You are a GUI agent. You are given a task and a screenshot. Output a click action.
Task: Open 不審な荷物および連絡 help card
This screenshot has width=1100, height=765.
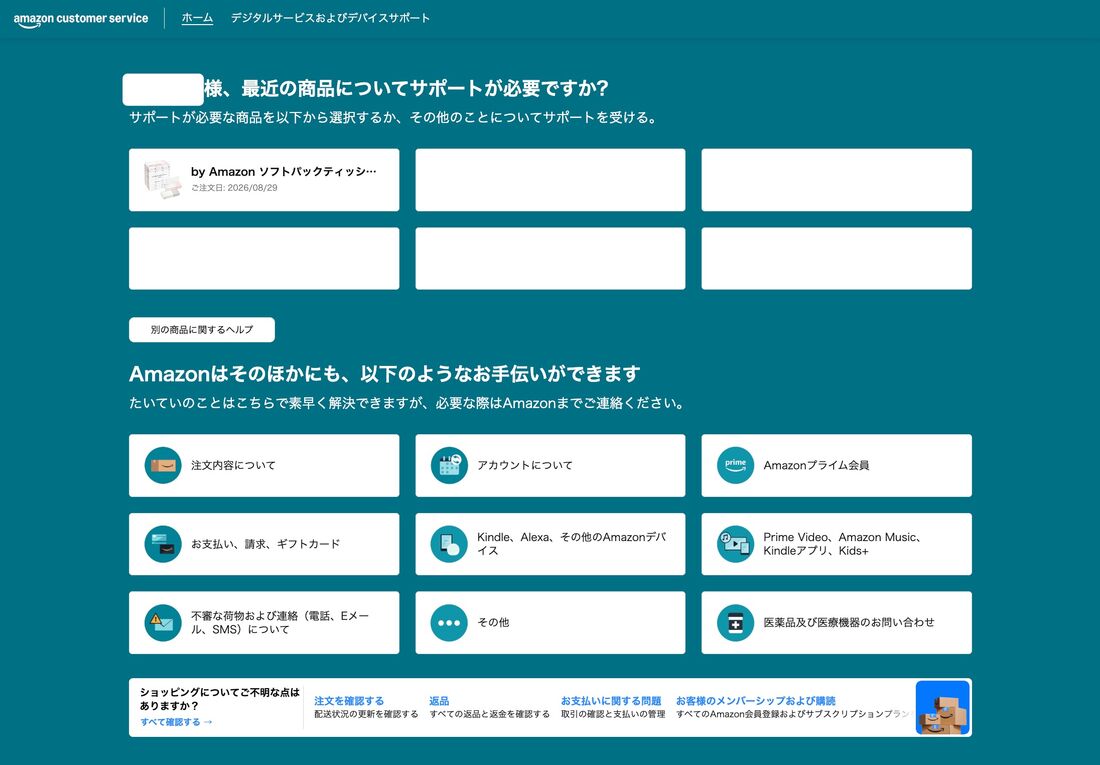pos(264,623)
